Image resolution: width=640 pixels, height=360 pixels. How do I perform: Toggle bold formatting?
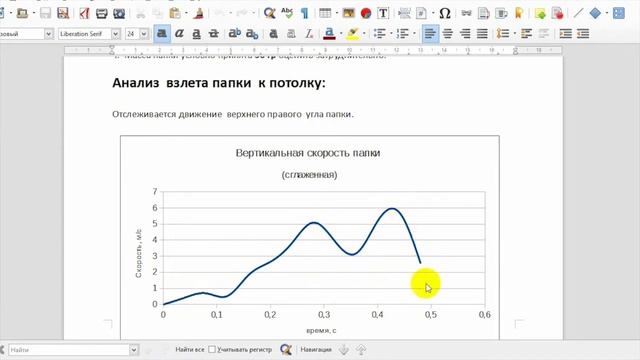tap(162, 33)
